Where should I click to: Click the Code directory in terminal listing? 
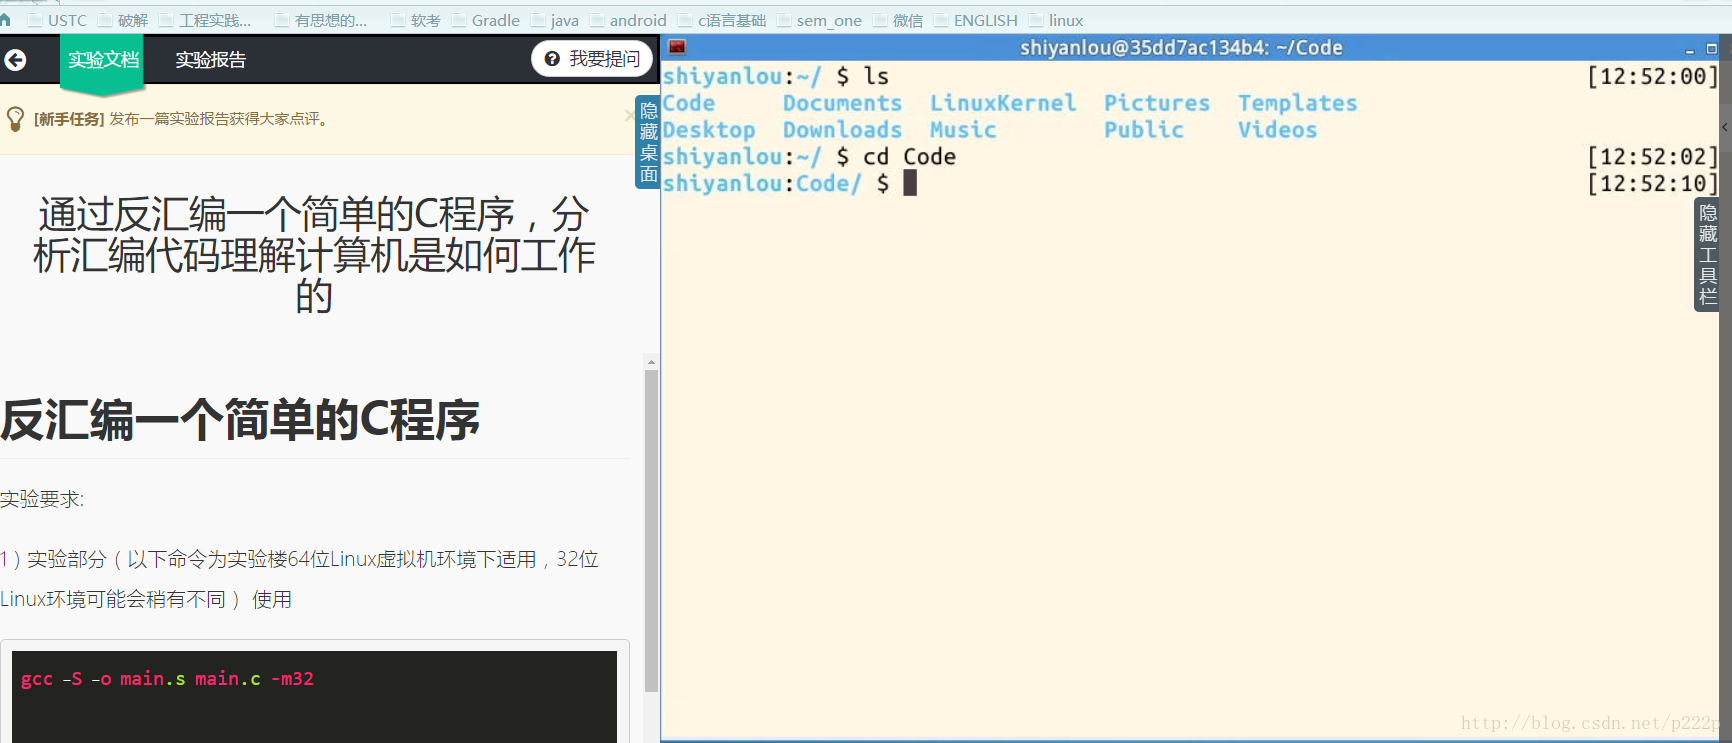[689, 103]
